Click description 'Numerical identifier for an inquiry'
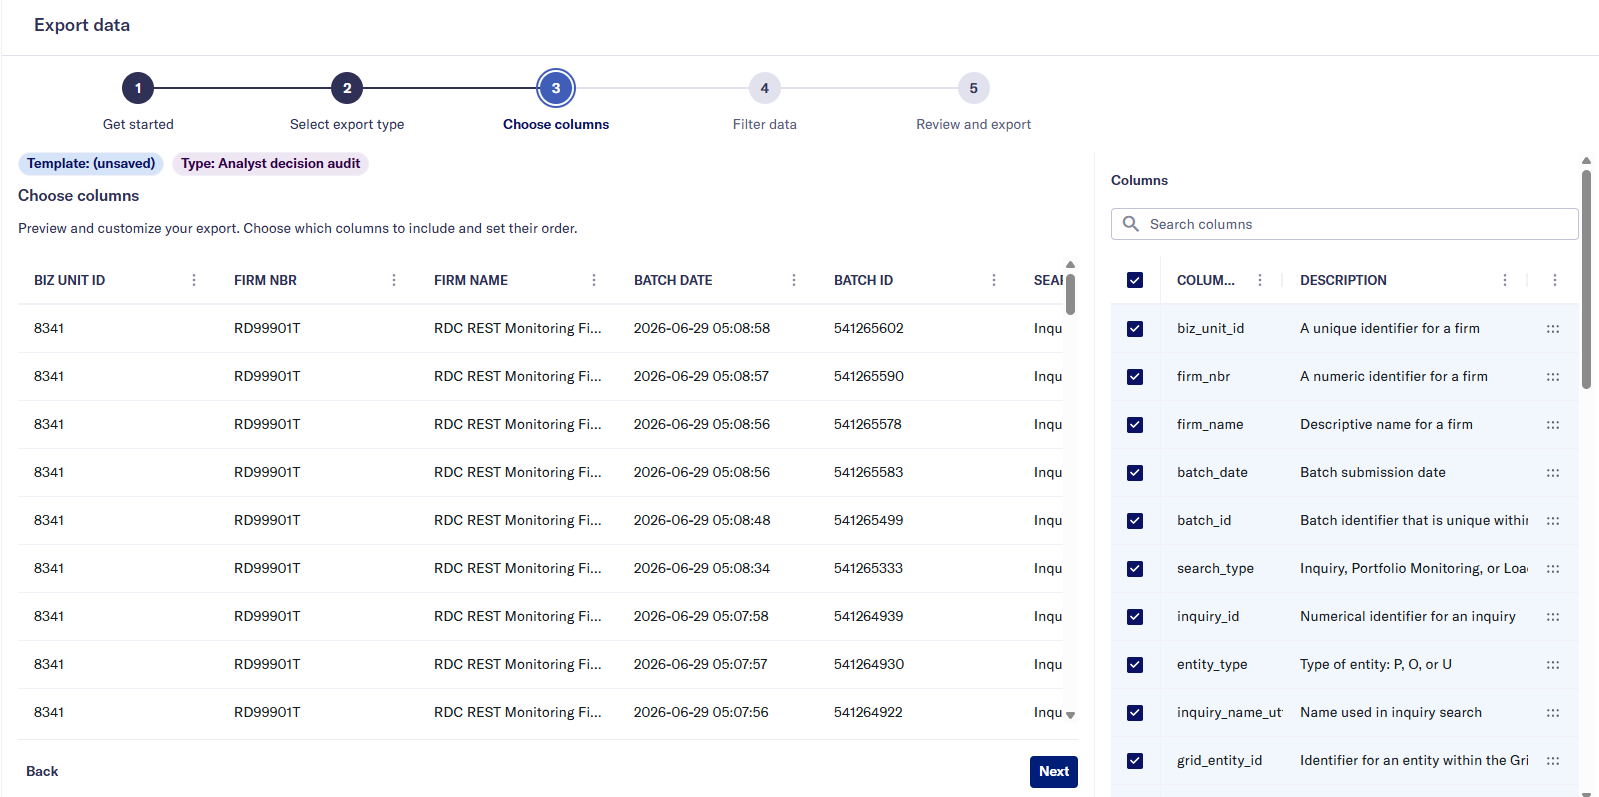Screen dimensions: 1599x797 point(1408,616)
